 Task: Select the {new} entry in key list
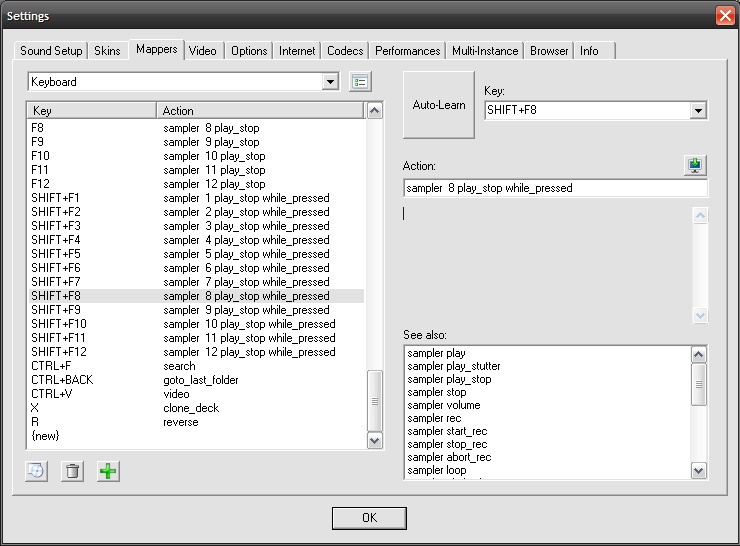(x=45, y=436)
